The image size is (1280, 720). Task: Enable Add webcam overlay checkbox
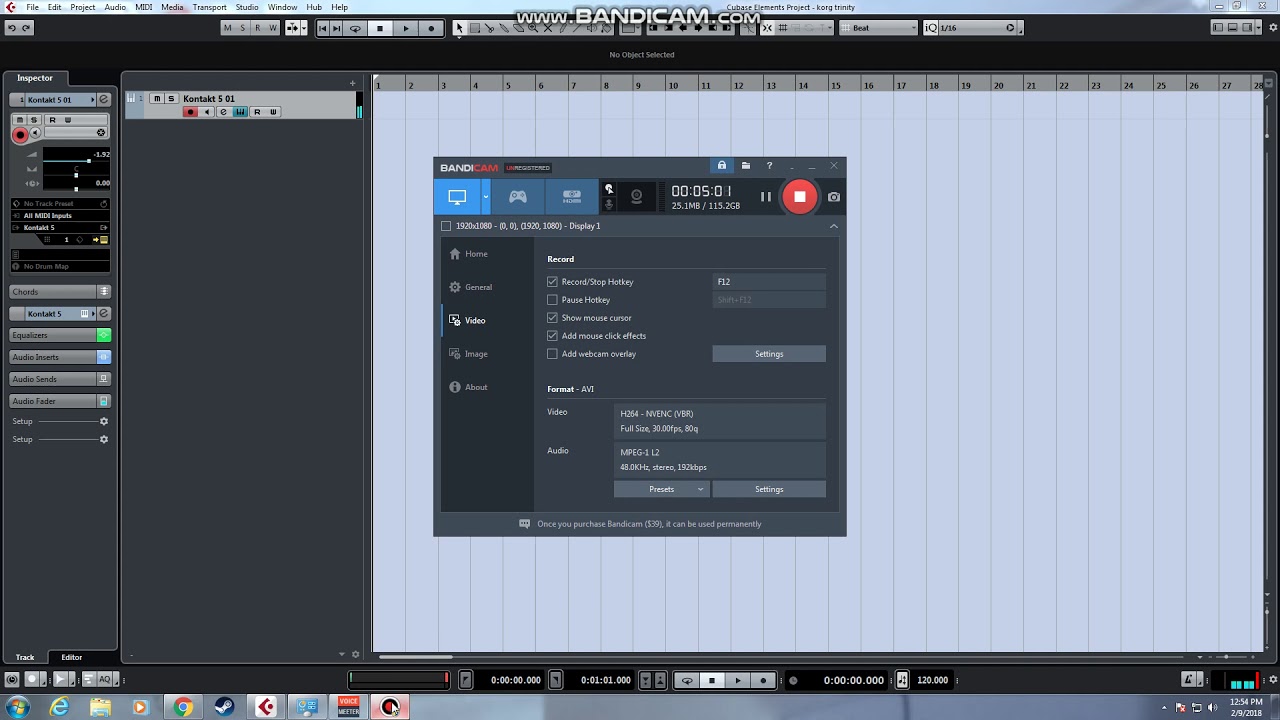click(x=552, y=354)
